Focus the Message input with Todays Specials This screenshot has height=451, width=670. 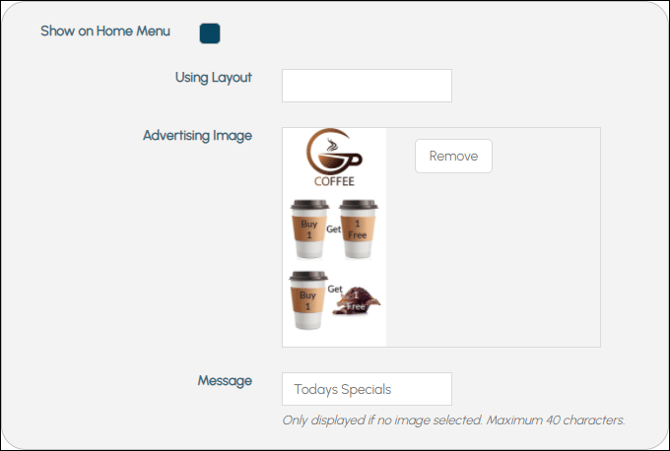pos(367,389)
